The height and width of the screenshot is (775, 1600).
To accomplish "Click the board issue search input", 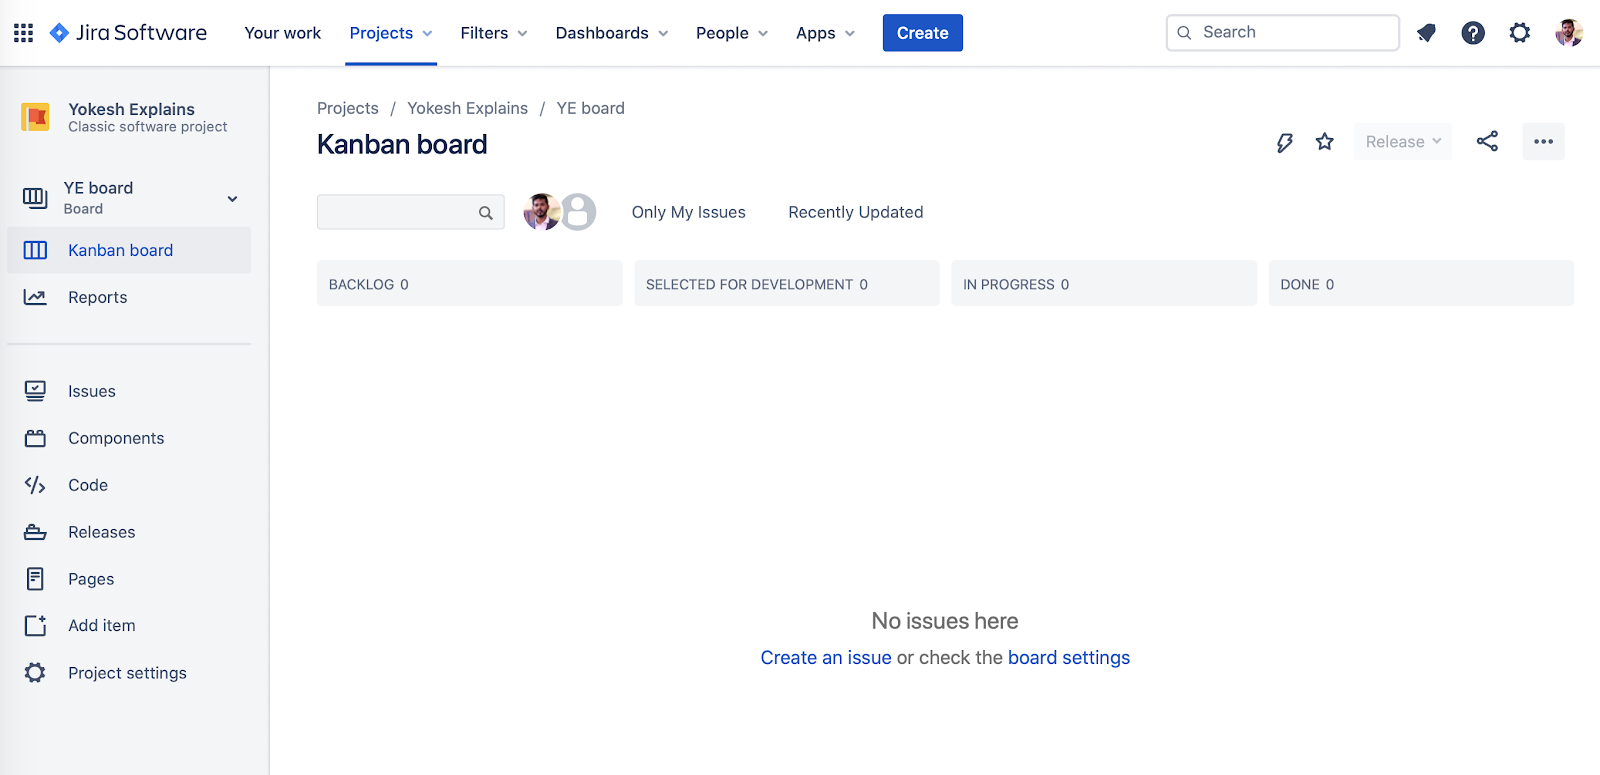I will [x=411, y=212].
